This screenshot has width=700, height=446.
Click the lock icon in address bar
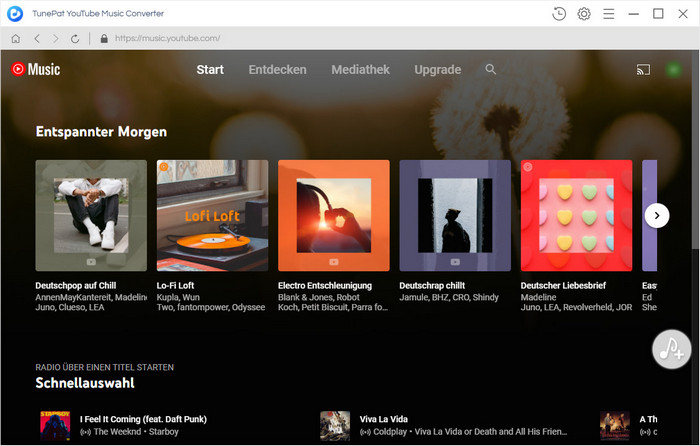tap(104, 38)
